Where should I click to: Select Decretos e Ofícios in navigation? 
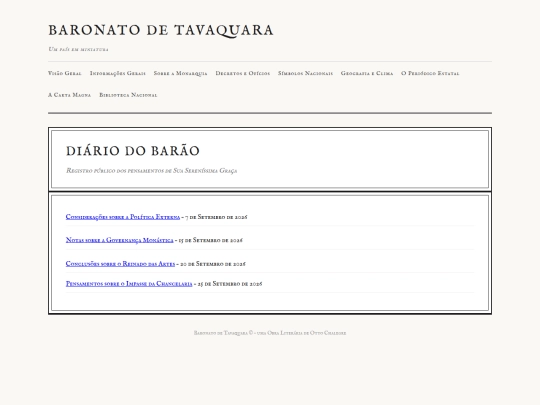(x=243, y=73)
